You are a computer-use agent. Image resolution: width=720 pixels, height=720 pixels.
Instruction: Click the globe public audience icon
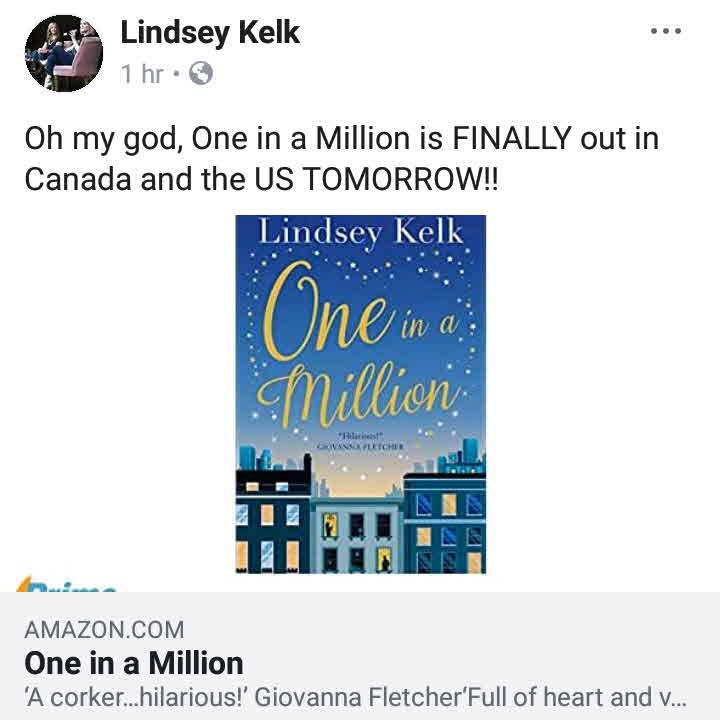coord(201,74)
